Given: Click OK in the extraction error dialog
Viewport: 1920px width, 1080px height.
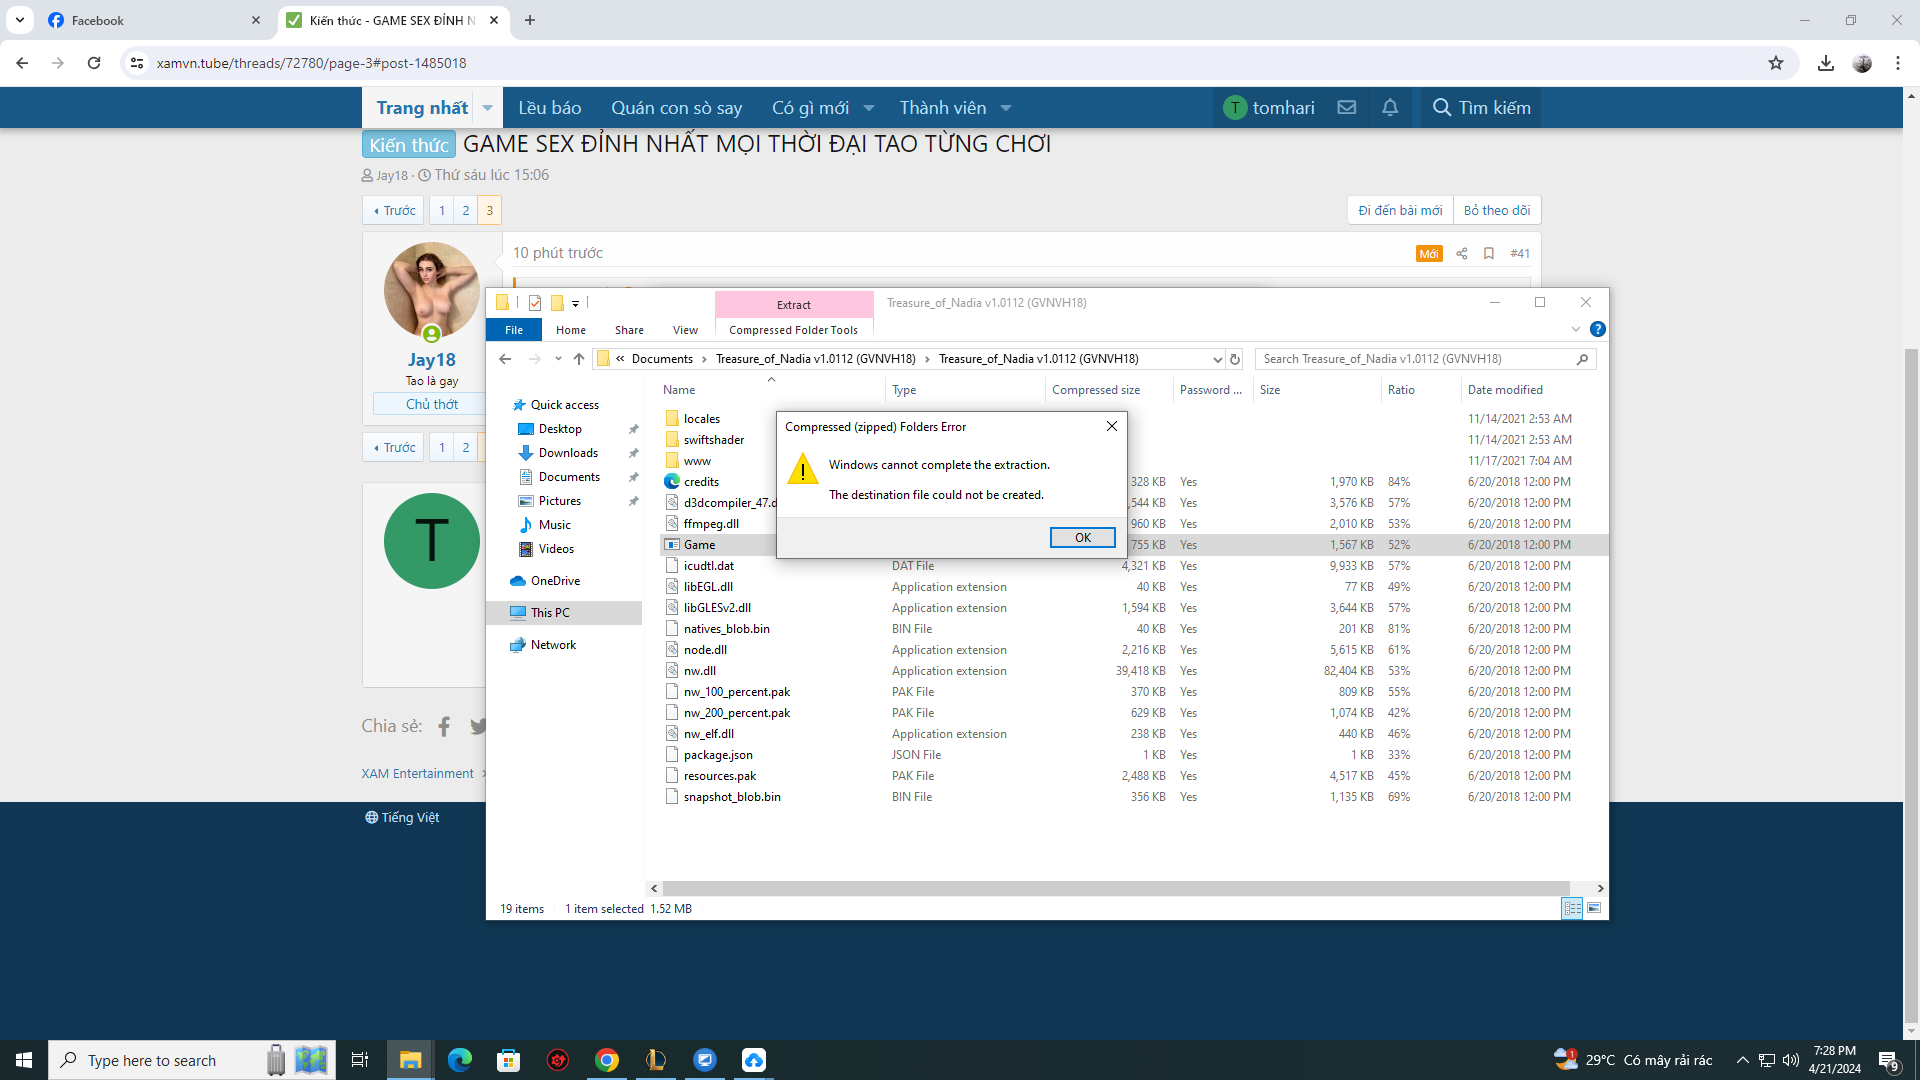Looking at the screenshot, I should pyautogui.click(x=1082, y=538).
